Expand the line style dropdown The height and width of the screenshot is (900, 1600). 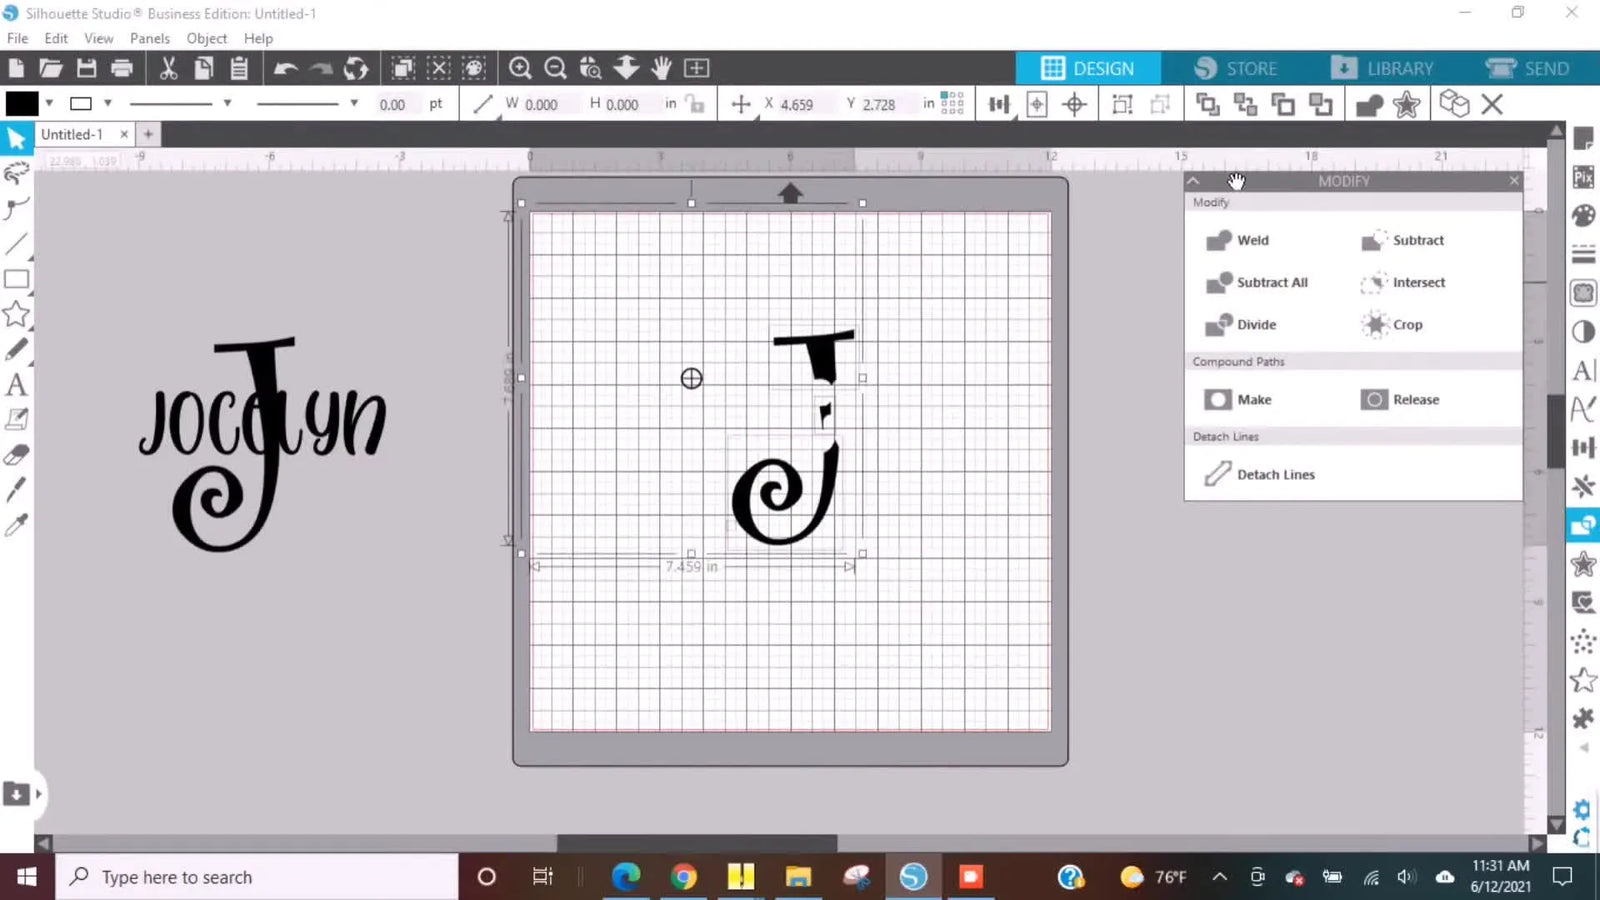[x=227, y=103]
